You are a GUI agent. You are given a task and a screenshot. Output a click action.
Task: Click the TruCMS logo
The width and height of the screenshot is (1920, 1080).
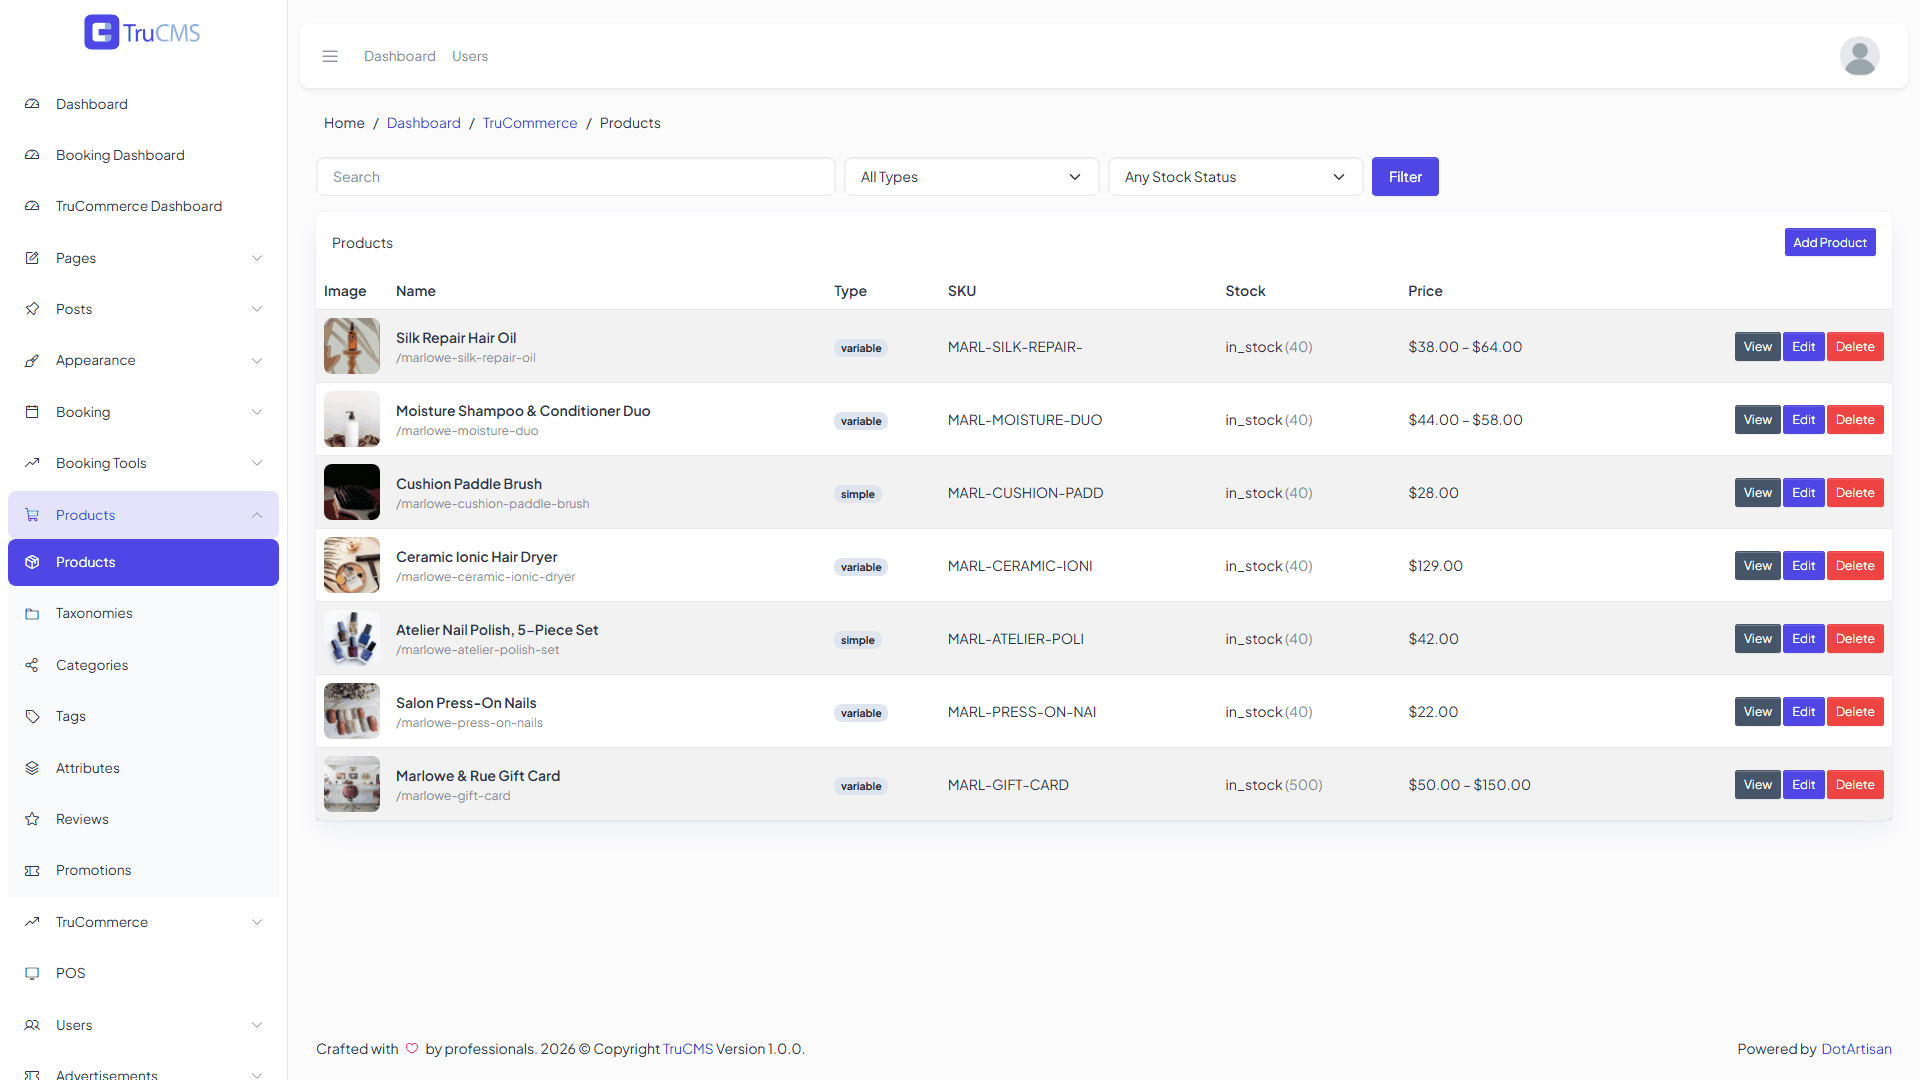tap(142, 32)
